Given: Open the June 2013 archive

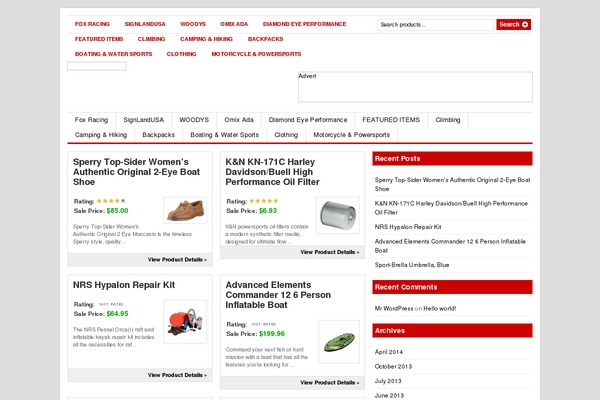Looking at the screenshot, I should pos(389,395).
